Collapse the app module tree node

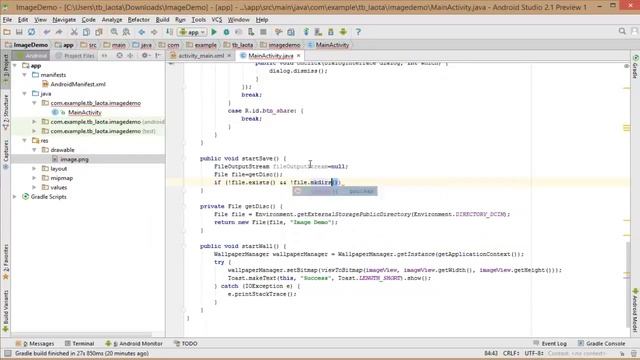pyautogui.click(x=15, y=65)
